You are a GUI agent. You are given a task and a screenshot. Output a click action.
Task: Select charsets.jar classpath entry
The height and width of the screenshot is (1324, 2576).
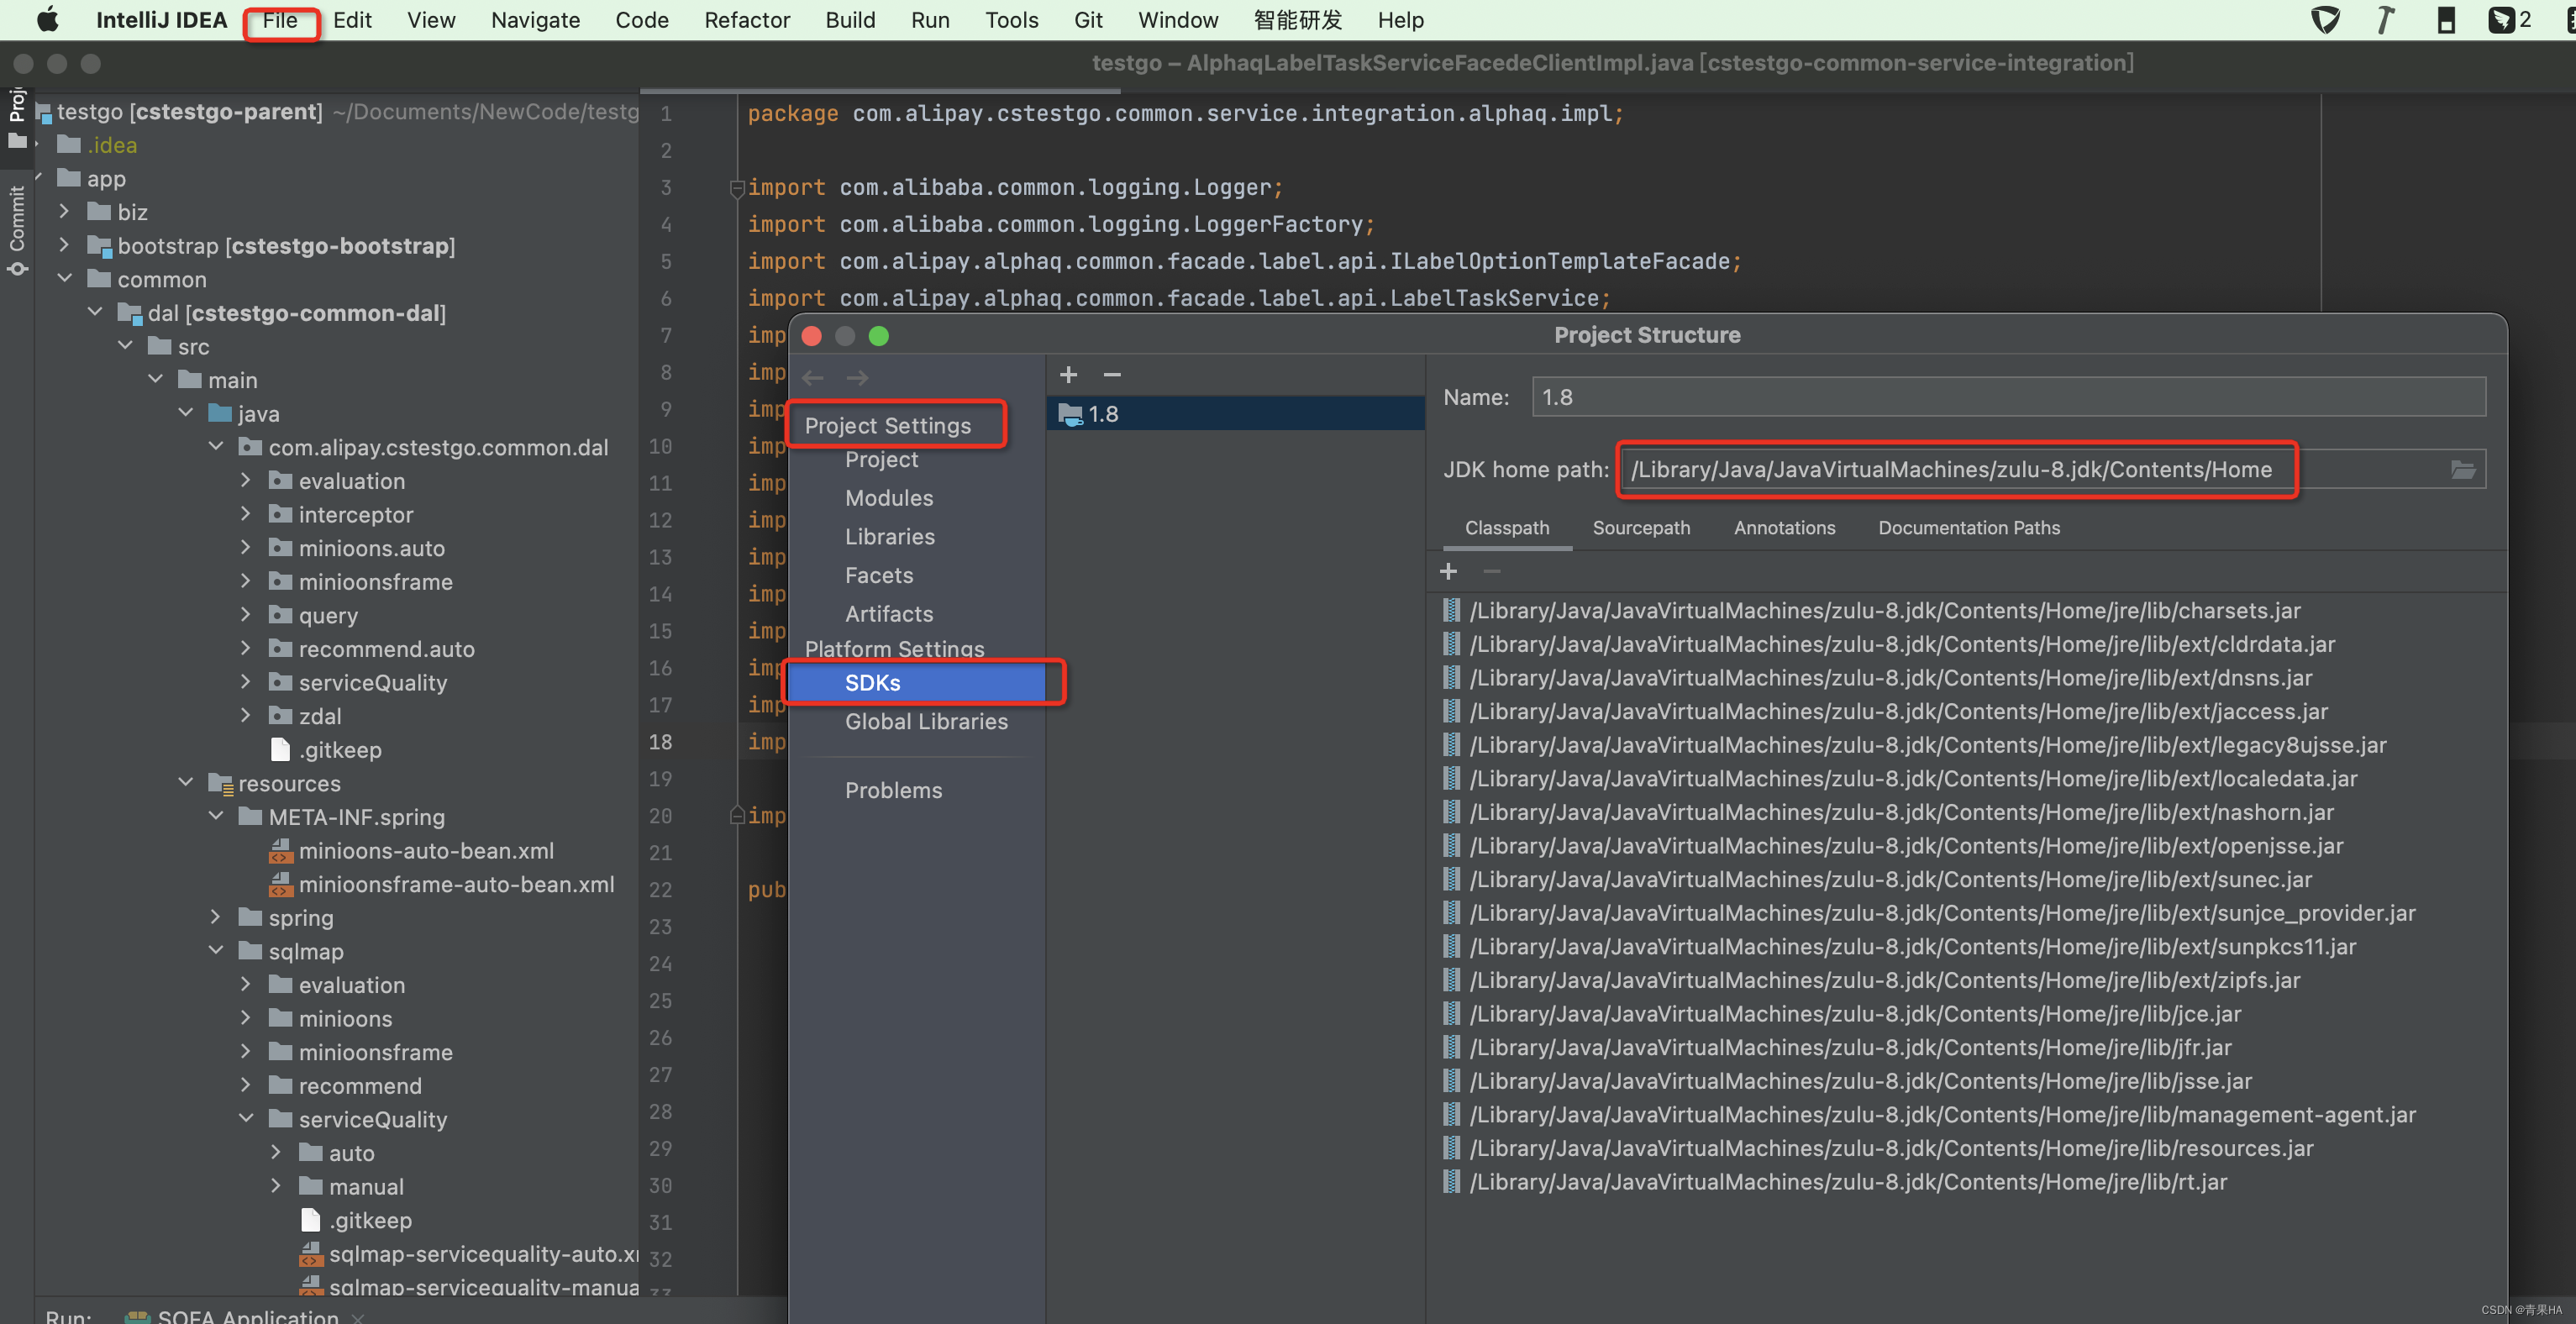1884,610
